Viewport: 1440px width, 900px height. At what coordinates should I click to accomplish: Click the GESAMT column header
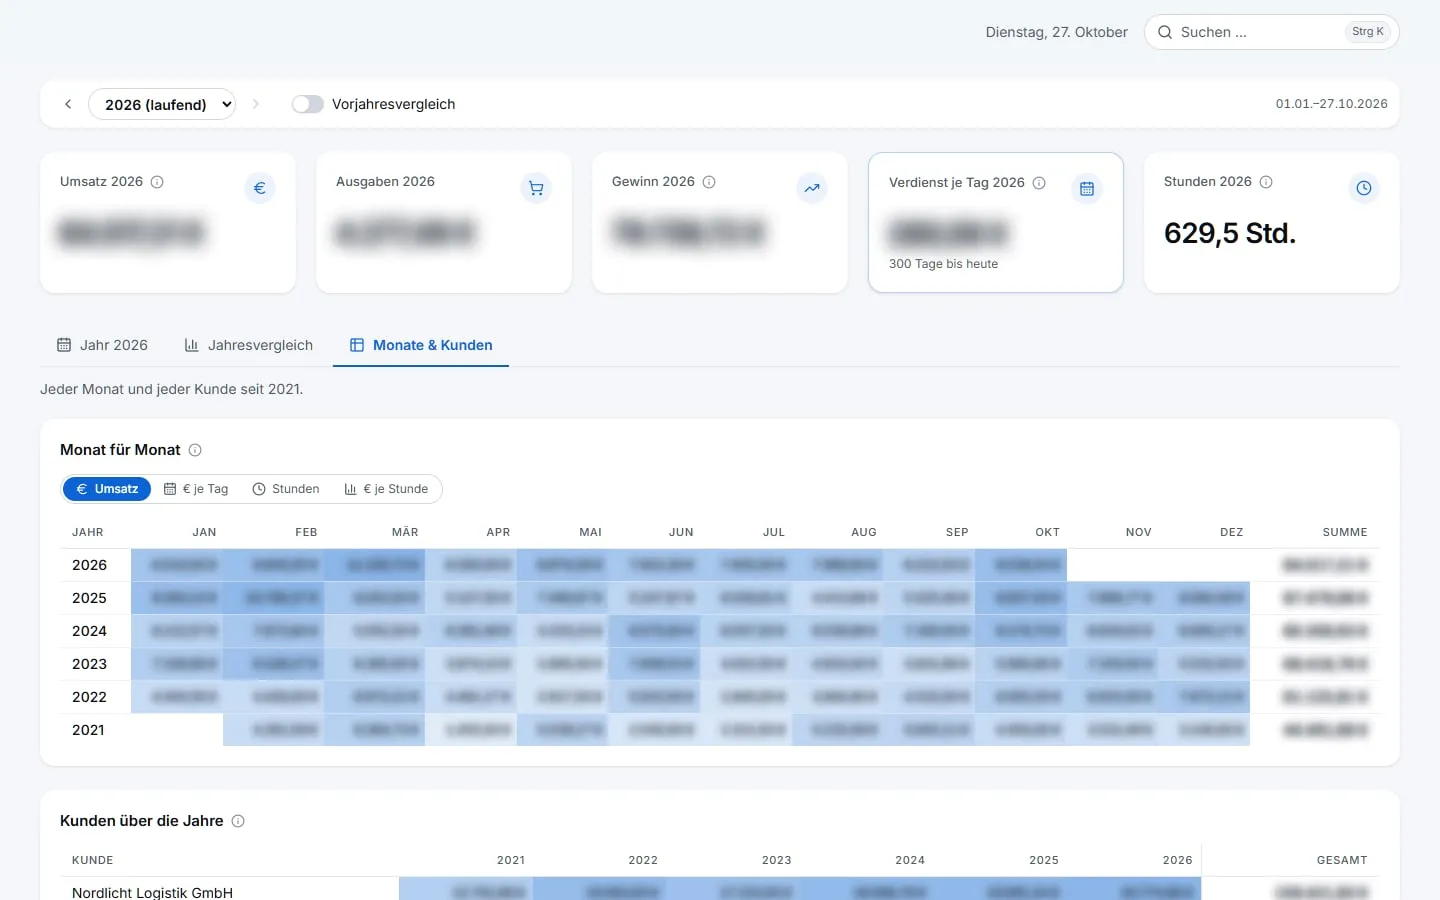pos(1342,860)
